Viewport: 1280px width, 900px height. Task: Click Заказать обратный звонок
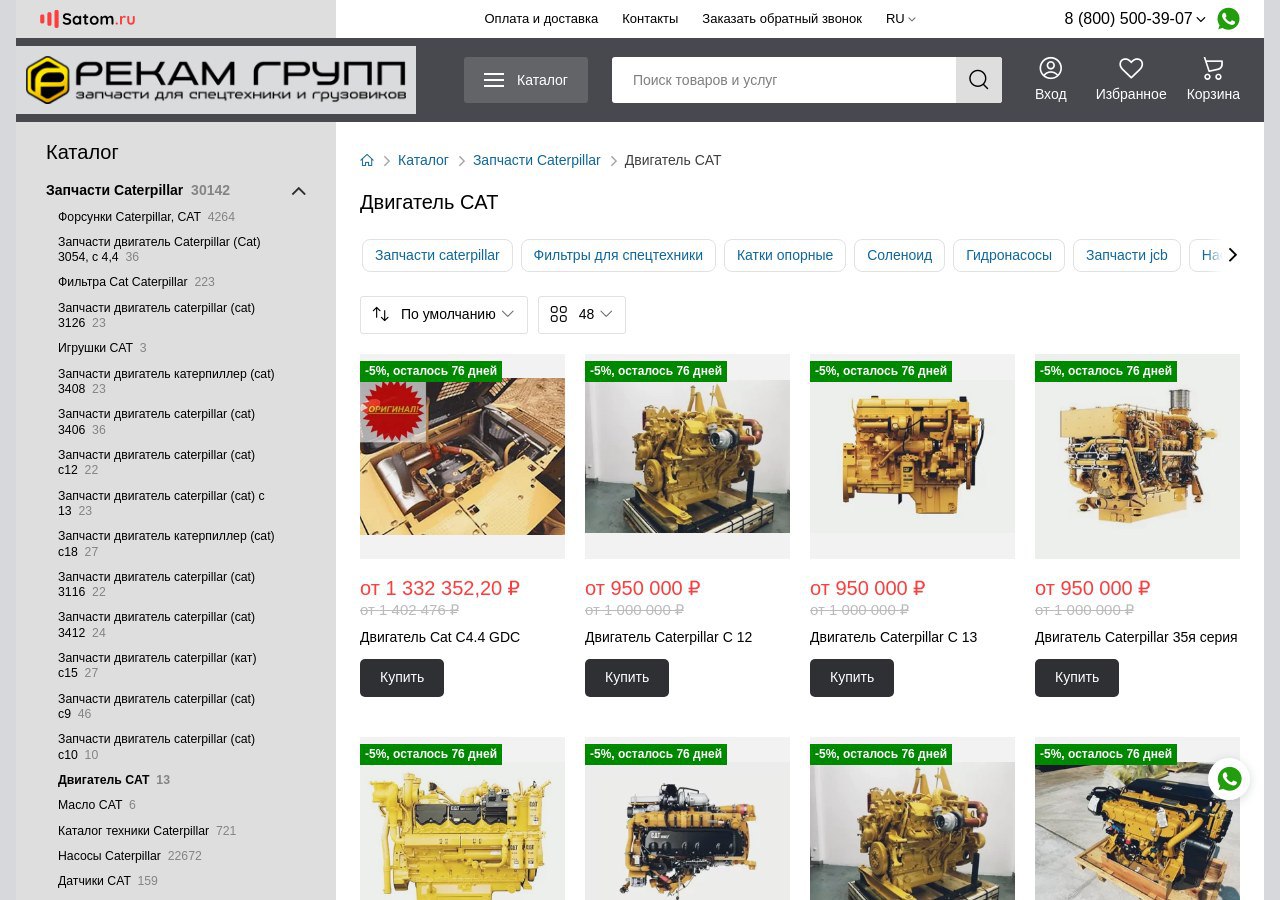[782, 19]
